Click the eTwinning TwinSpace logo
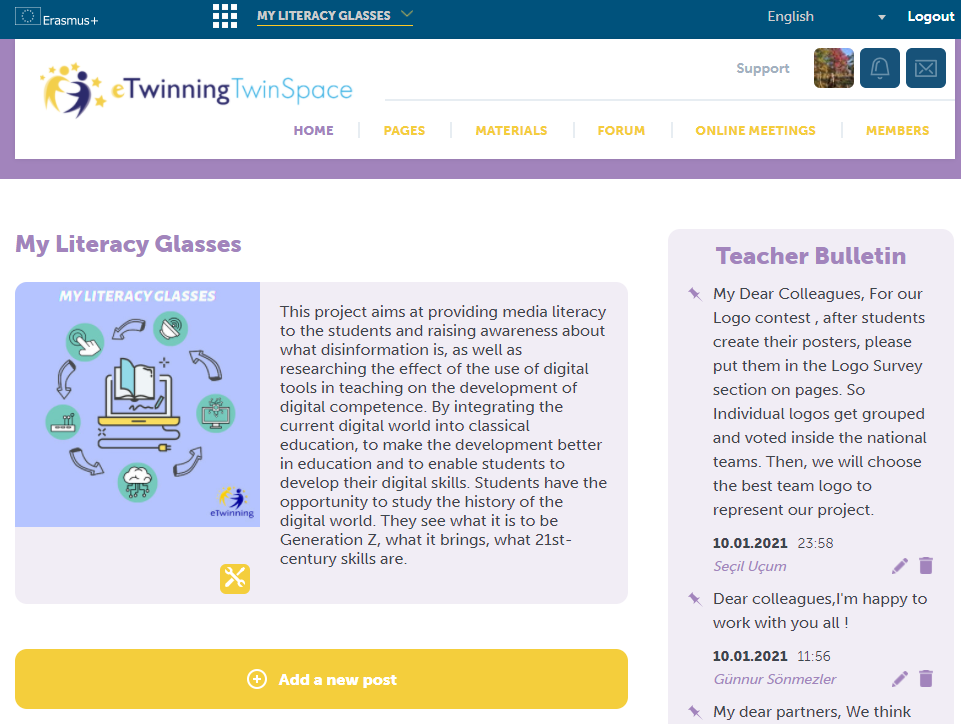Screen dimensions: 961x724 (x=196, y=90)
